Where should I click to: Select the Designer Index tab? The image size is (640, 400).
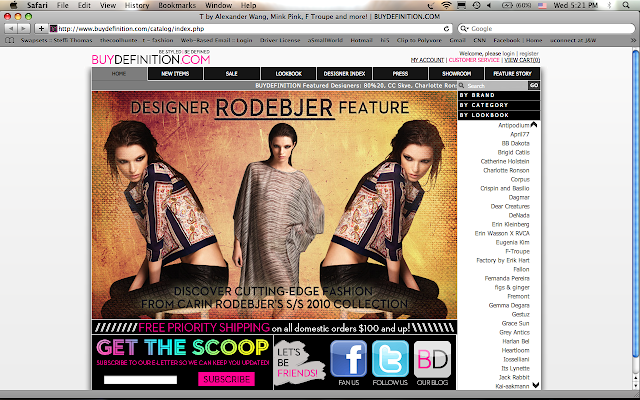[x=344, y=73]
